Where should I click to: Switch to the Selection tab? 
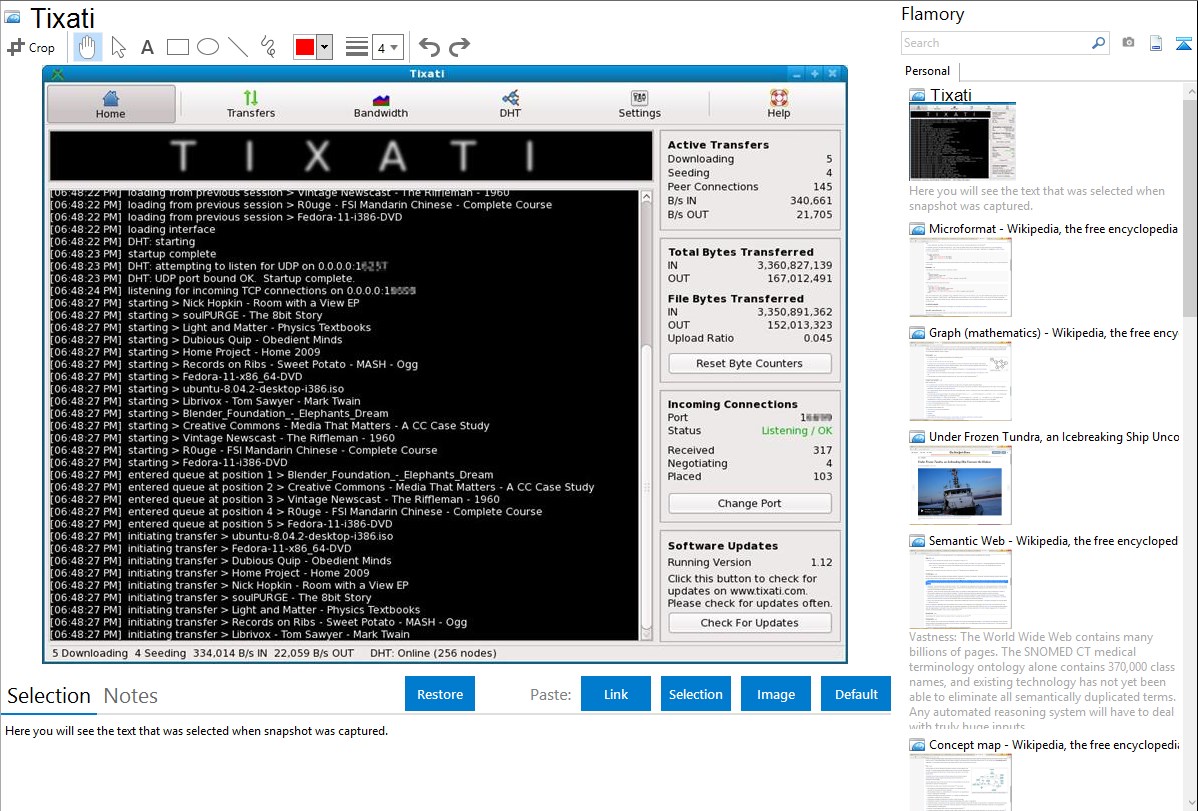point(49,696)
